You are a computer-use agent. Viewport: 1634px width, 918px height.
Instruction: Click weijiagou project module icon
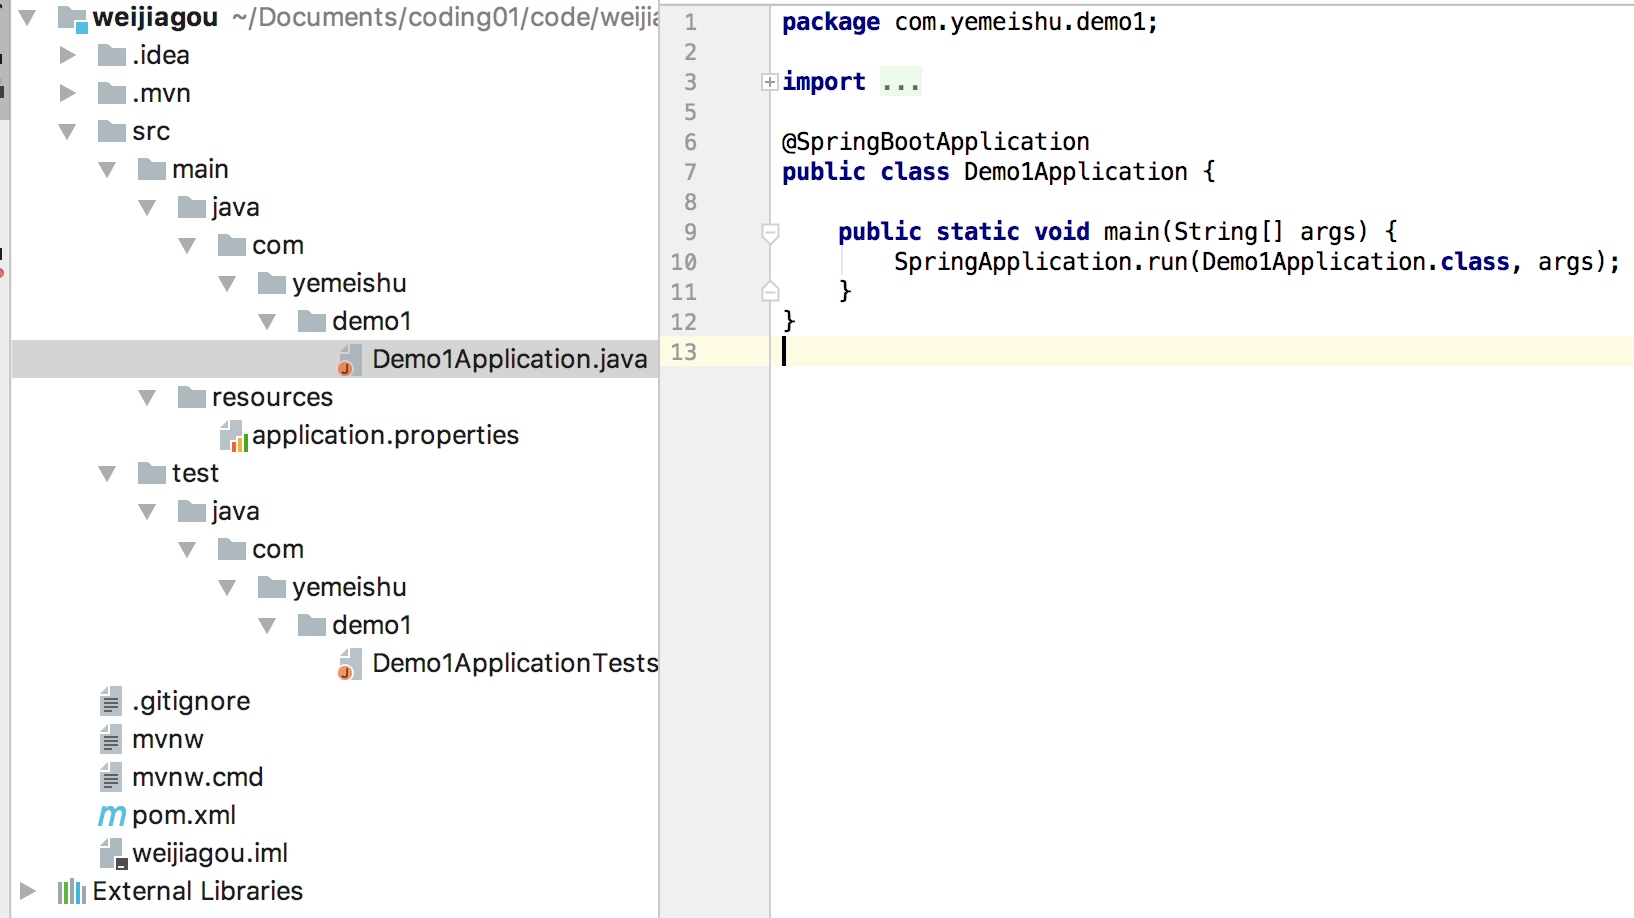click(x=72, y=18)
